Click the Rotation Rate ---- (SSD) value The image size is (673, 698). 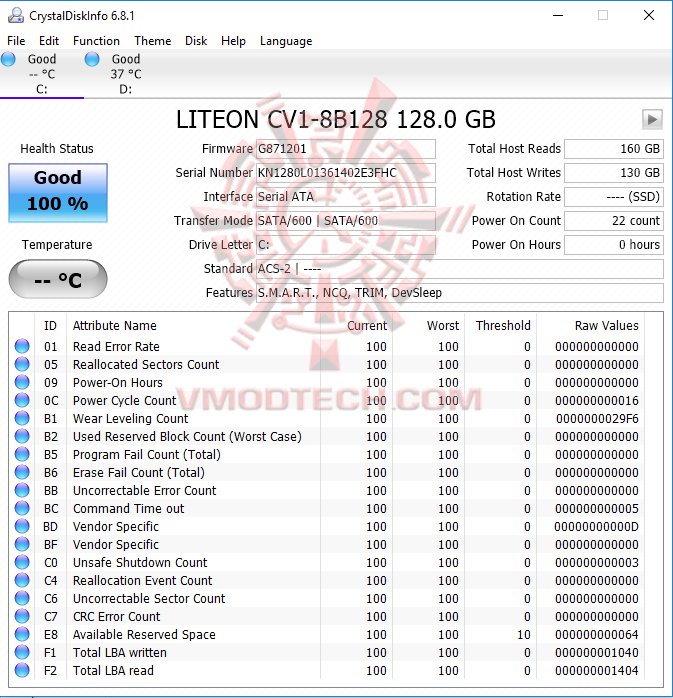614,197
